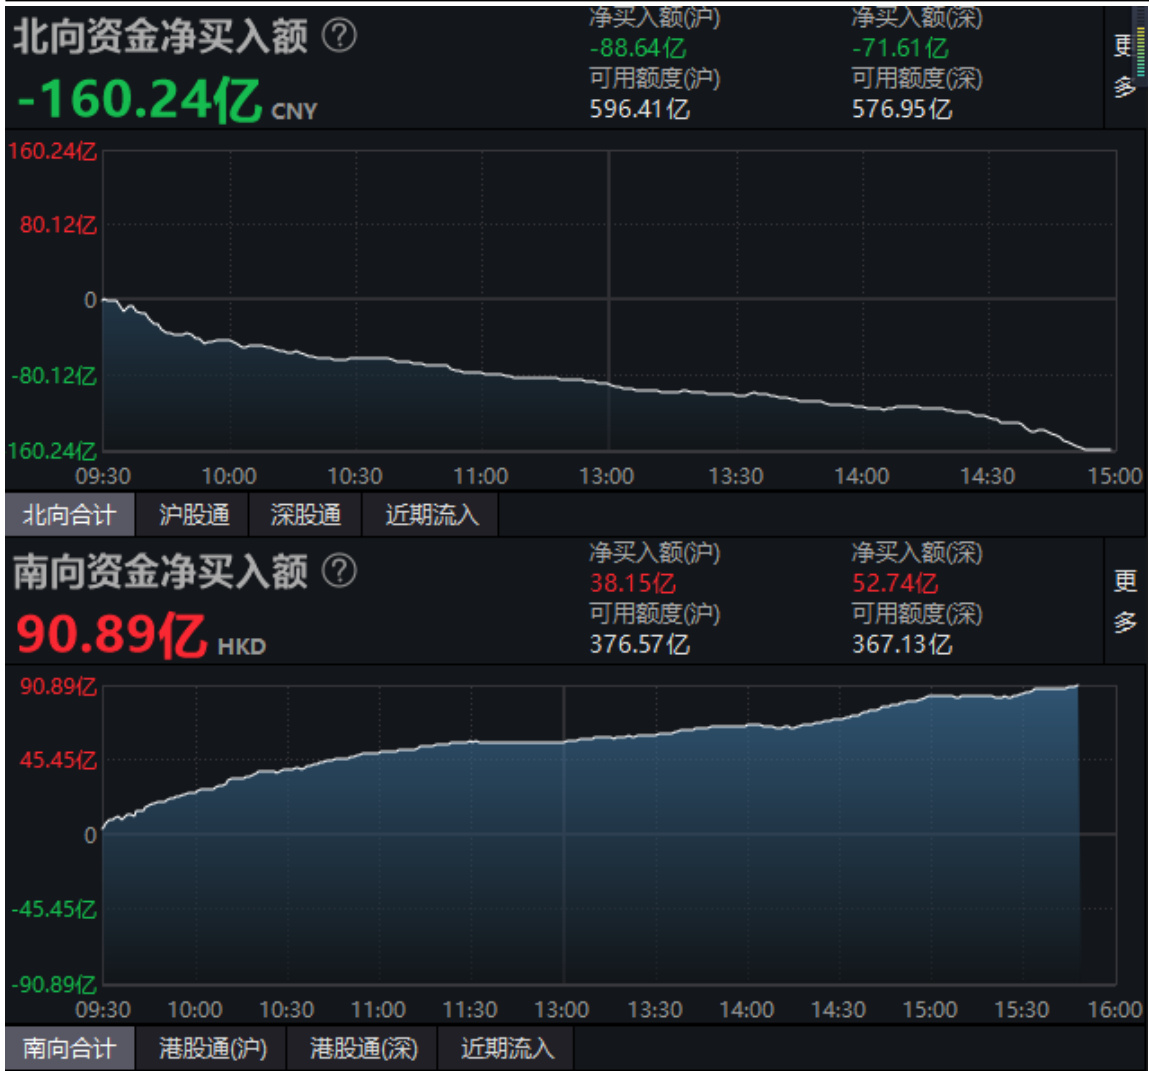
Task: Switch to the 沪股通 tab
Action: 194,515
